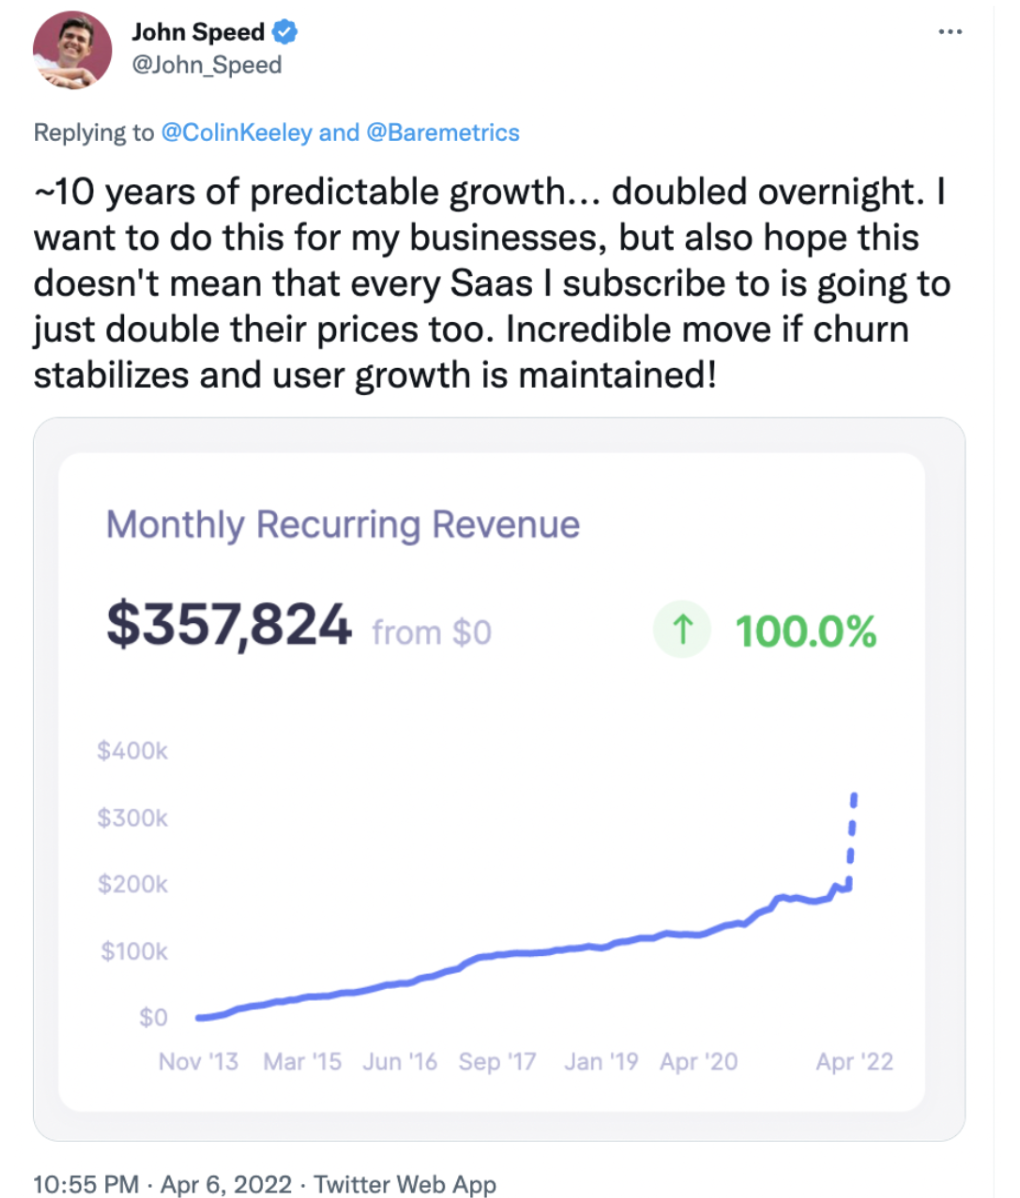
Task: Open the @ColinKeeley mention link
Action: coord(237,133)
